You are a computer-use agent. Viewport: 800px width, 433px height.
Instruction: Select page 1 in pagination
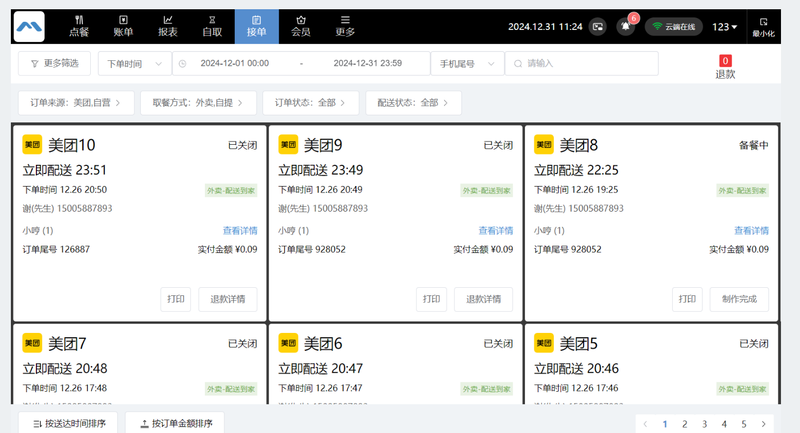(x=665, y=424)
